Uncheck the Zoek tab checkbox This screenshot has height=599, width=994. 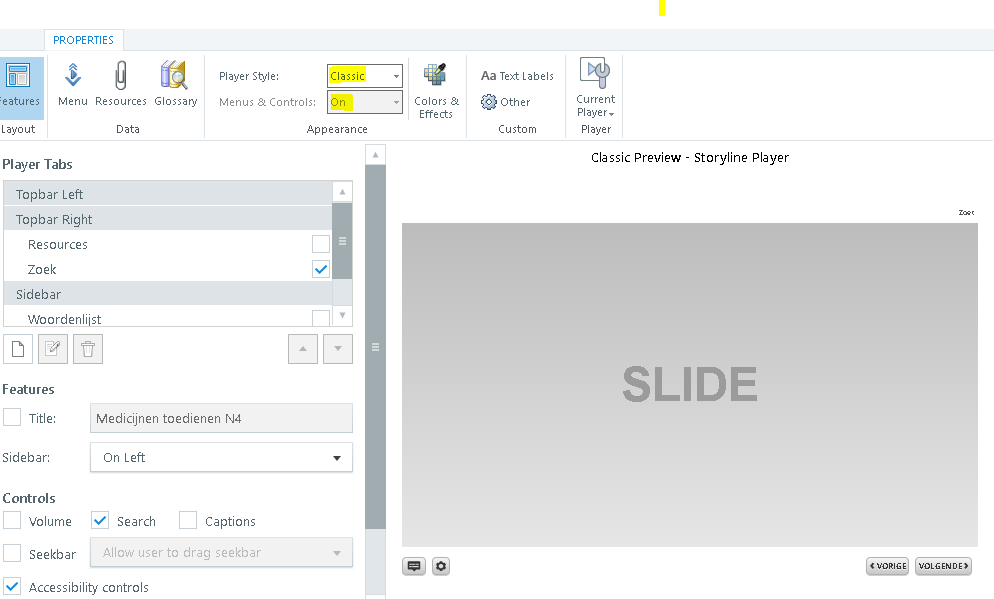321,269
